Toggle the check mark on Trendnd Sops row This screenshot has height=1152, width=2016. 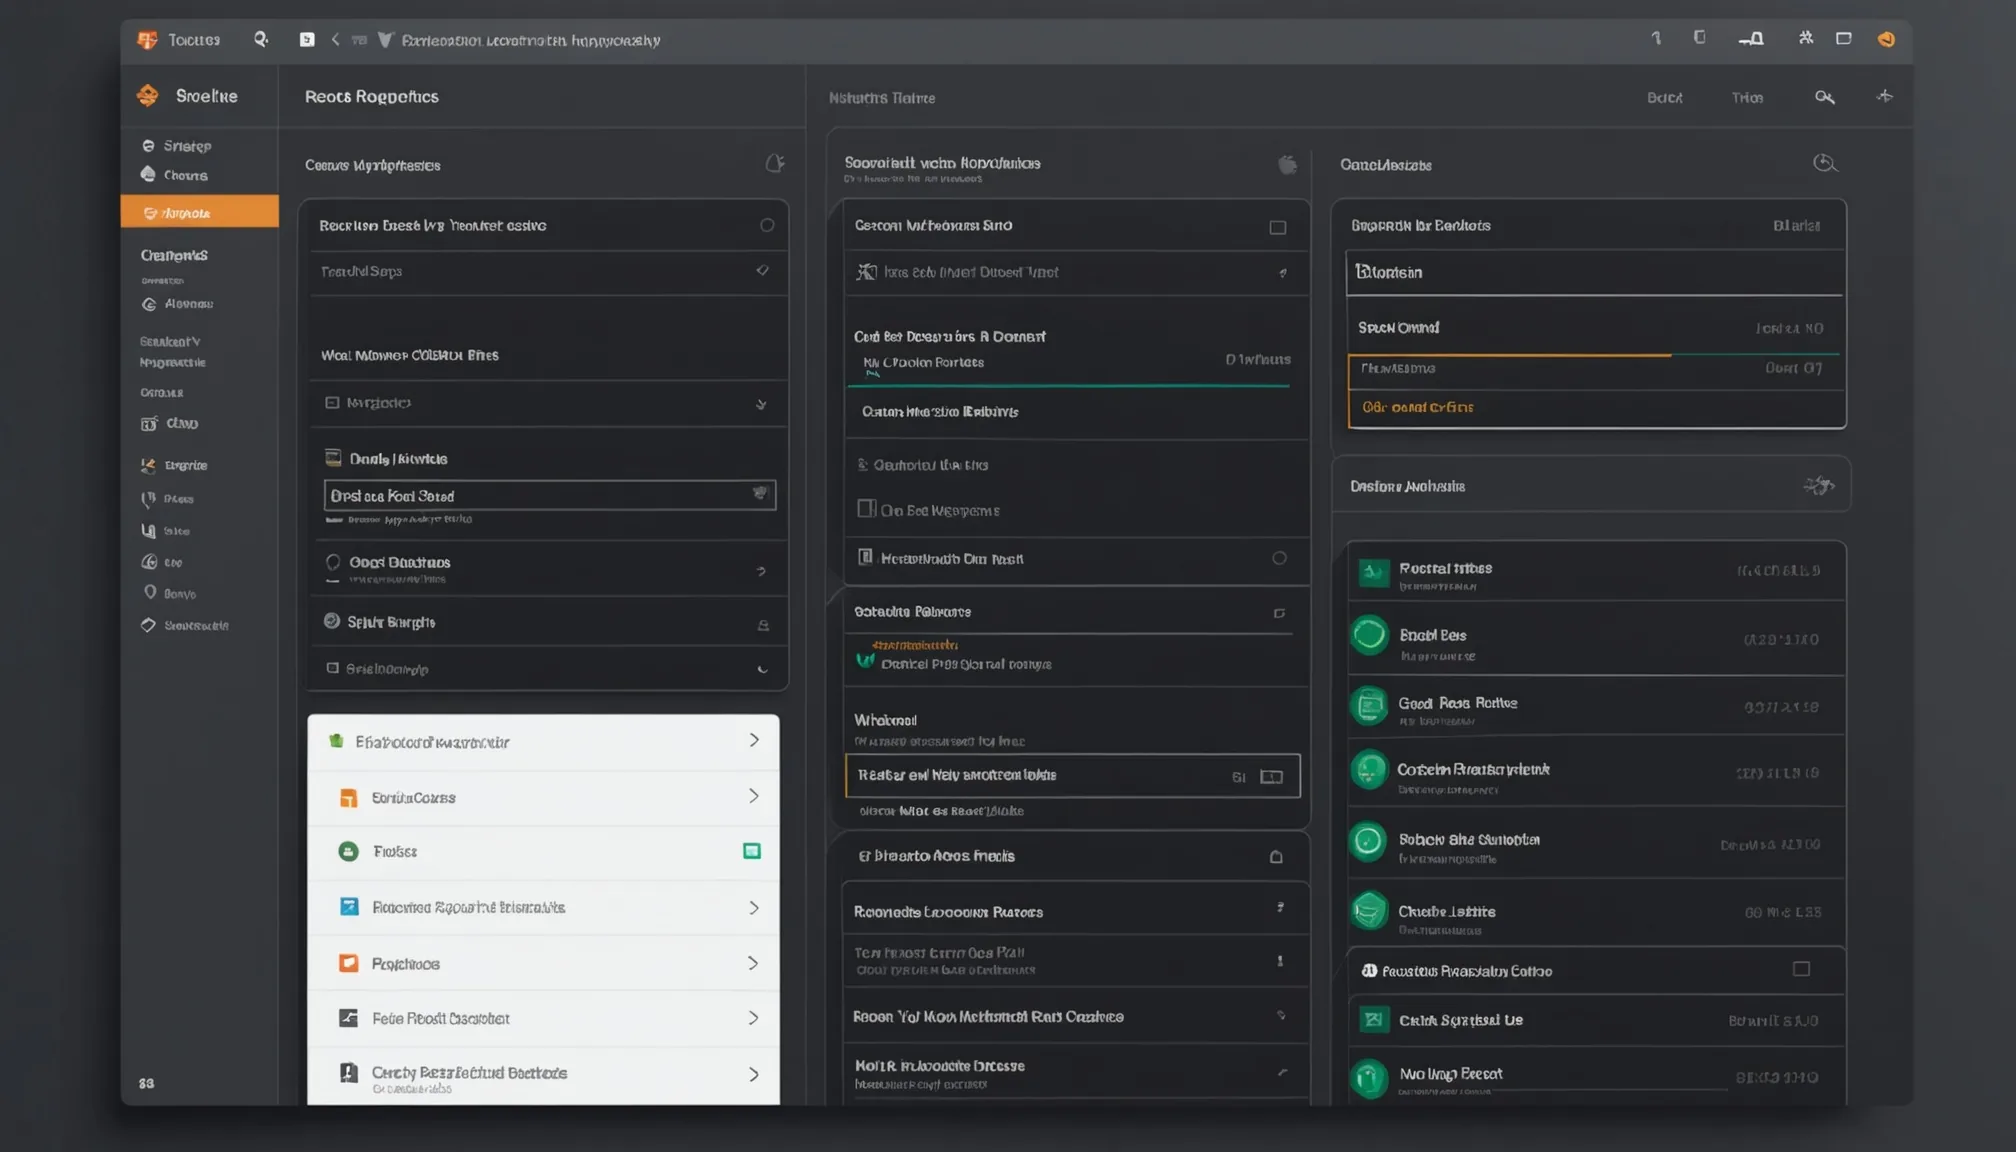point(762,270)
